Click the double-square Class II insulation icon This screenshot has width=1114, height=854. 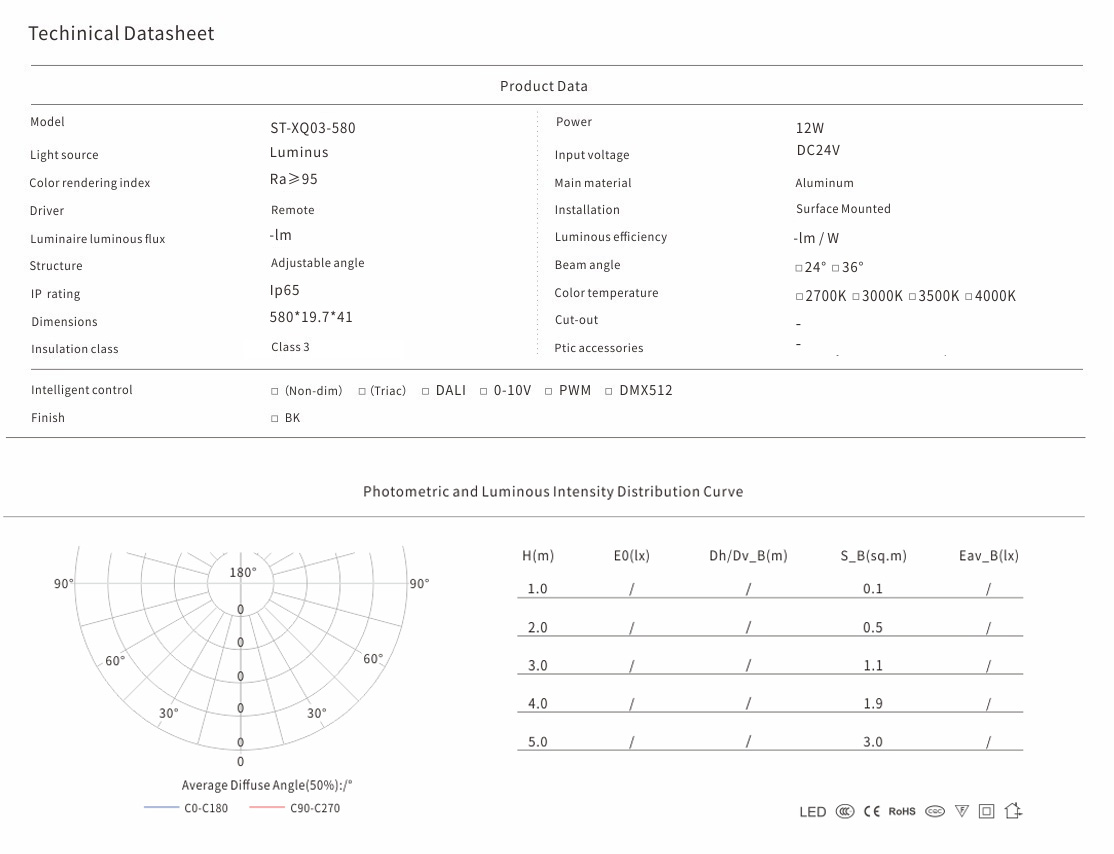pyautogui.click(x=987, y=811)
